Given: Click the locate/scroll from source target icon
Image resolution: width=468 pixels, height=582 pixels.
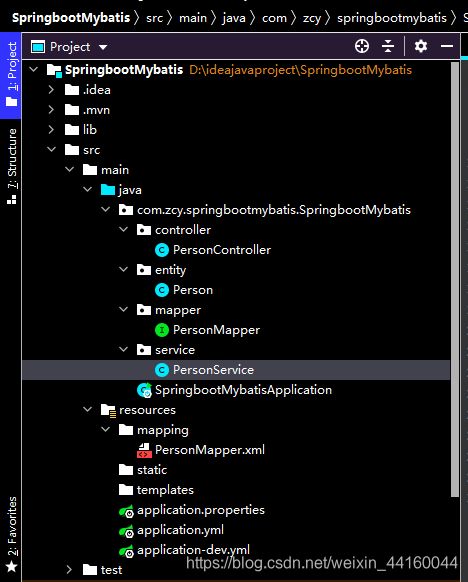Looking at the screenshot, I should click(x=361, y=46).
